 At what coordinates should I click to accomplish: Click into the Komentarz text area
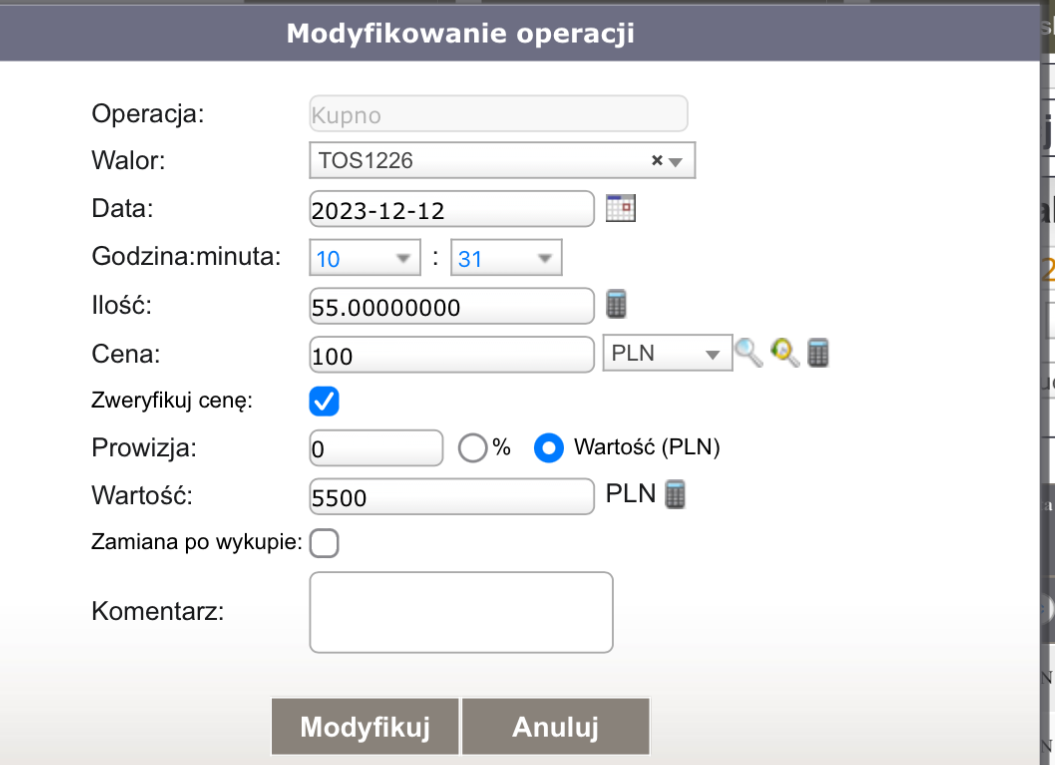pyautogui.click(x=461, y=612)
